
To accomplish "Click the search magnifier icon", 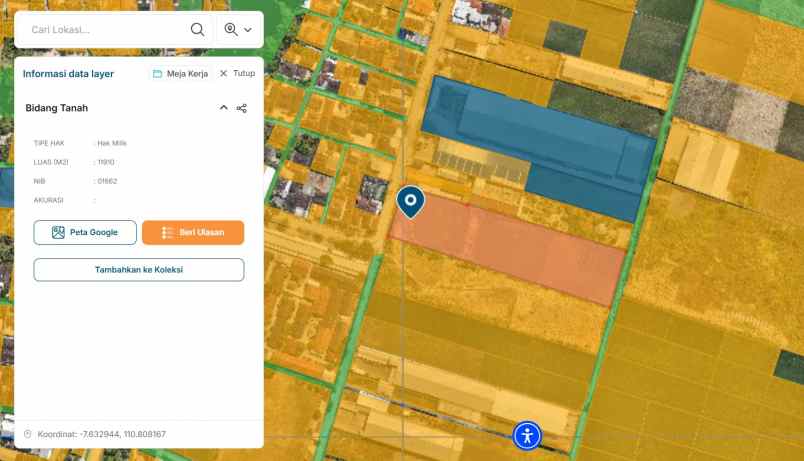I will point(197,30).
